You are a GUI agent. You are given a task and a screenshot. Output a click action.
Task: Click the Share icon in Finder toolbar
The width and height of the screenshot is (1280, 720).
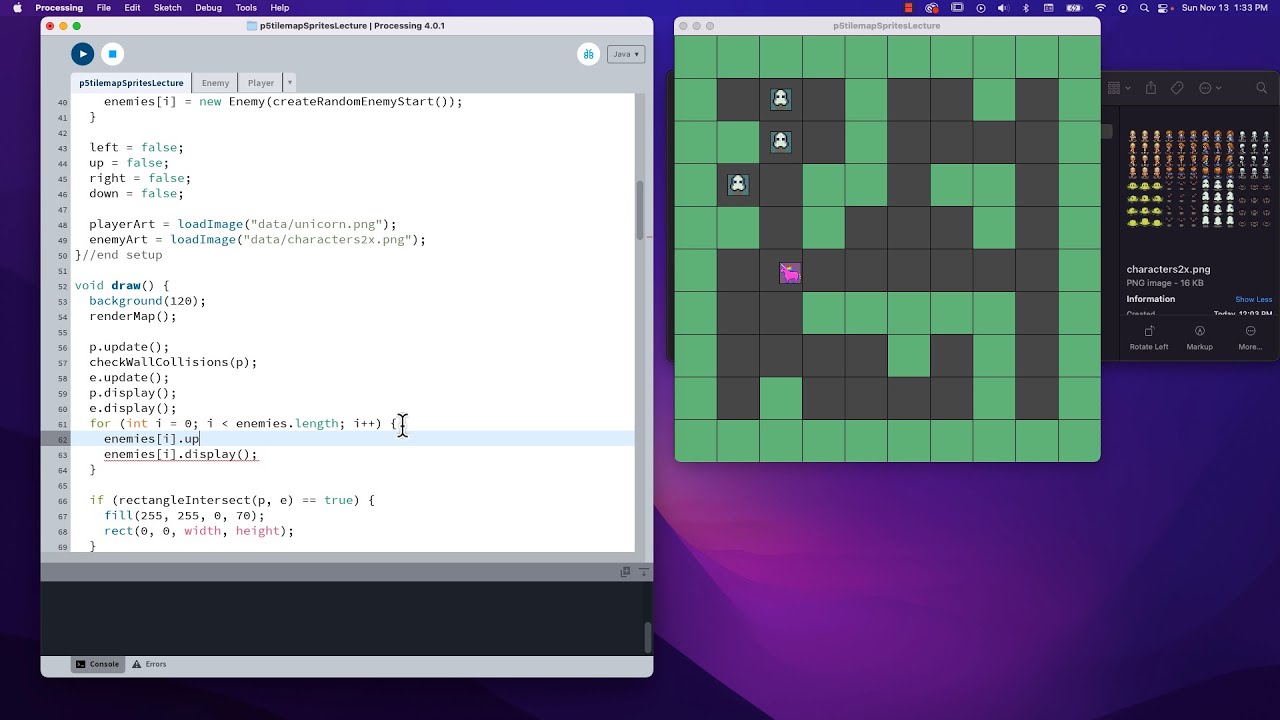pos(1151,88)
